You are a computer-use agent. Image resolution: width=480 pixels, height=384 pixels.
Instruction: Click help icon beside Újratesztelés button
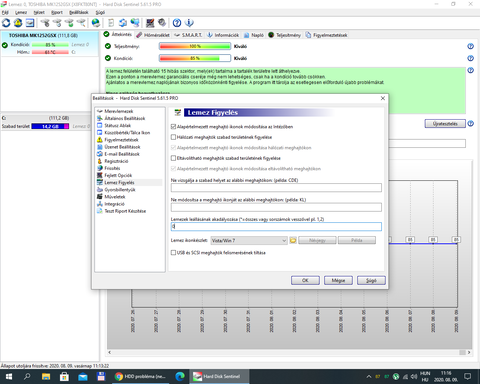pyautogui.click(x=470, y=124)
